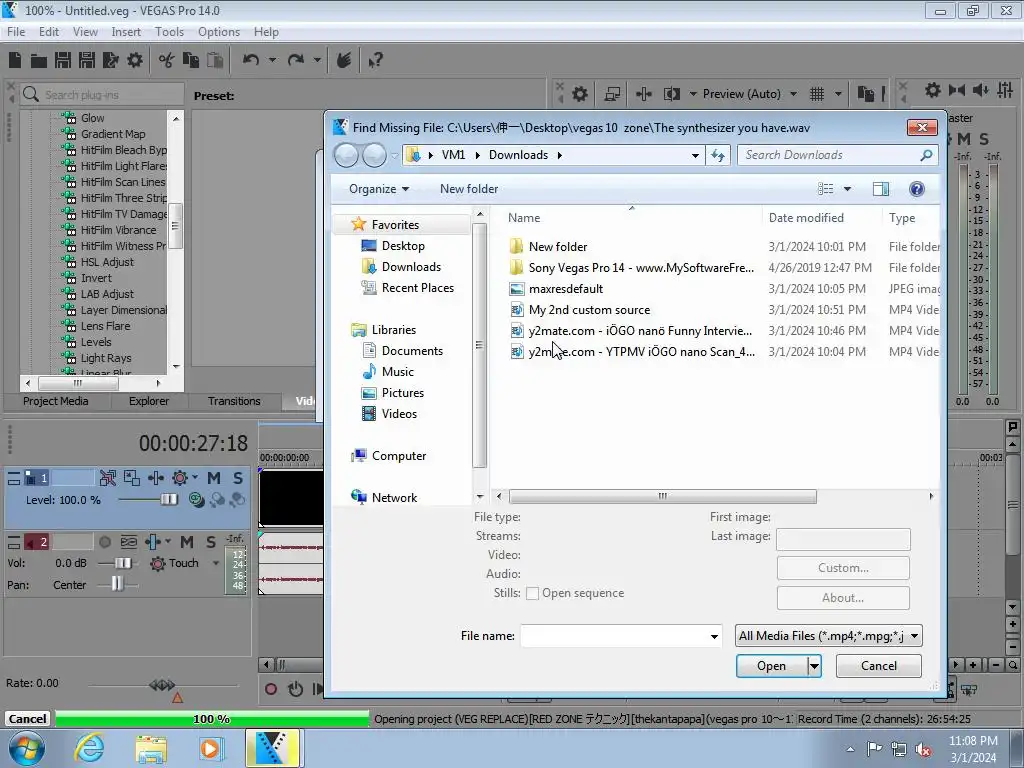This screenshot has width=1024, height=768.
Task: Open the File menu
Action: point(16,32)
